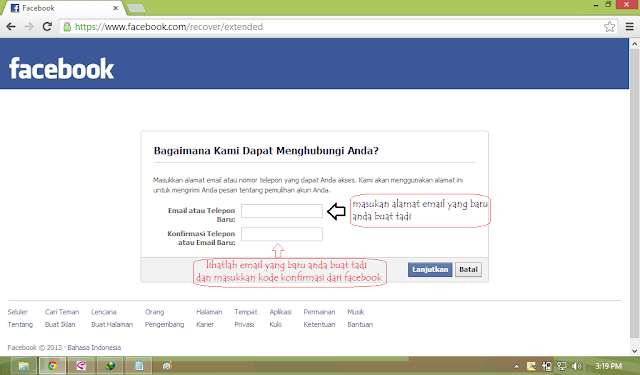Viewport: 640px width, 375px height.
Task: Open the Buat Halaman footer link
Action: point(112,324)
